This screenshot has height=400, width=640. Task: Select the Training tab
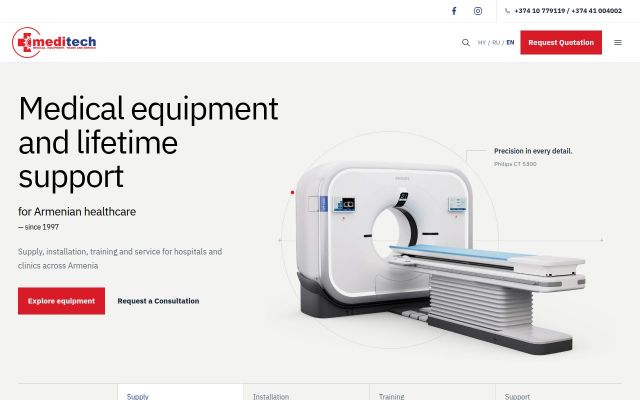tap(432, 393)
